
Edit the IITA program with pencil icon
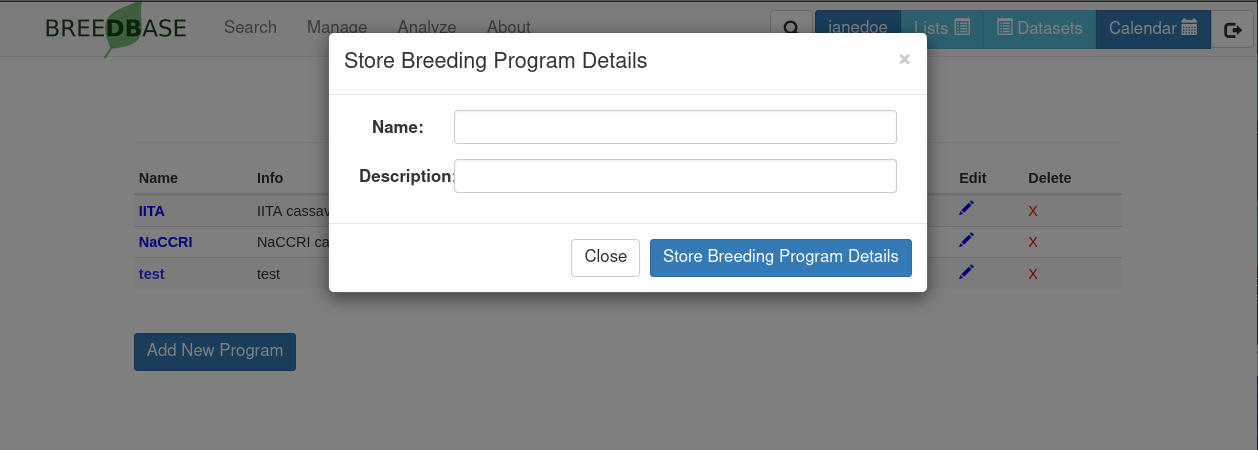click(x=966, y=209)
